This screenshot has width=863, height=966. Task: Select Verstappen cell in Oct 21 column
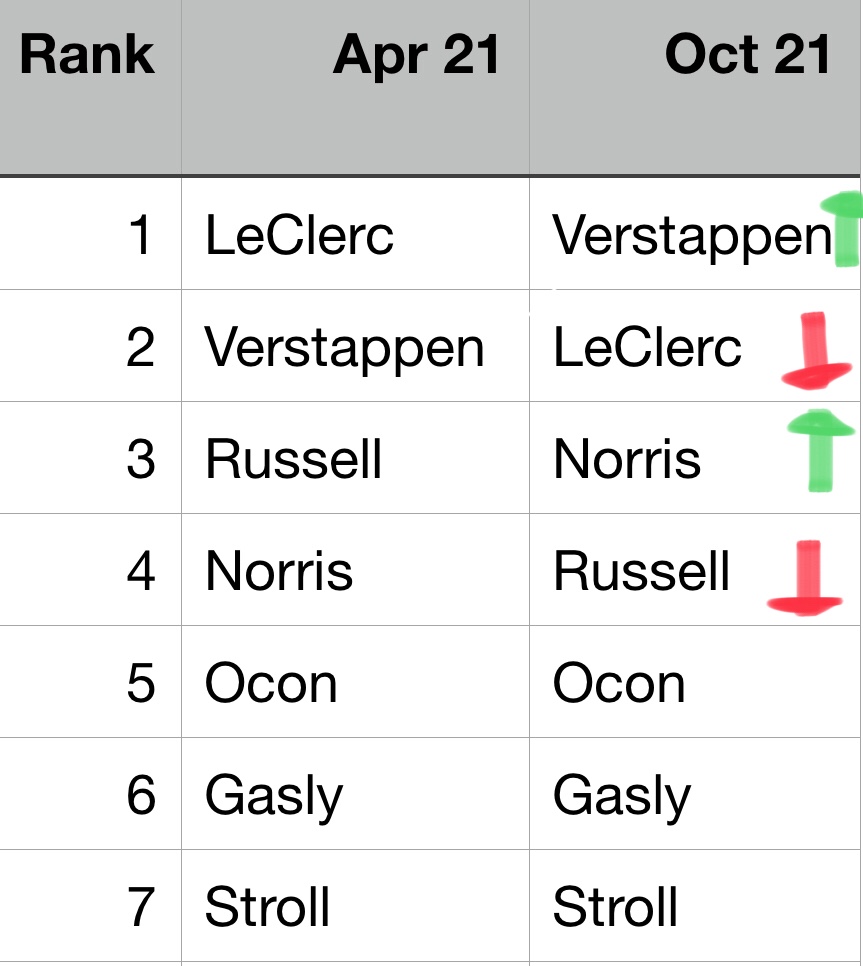point(690,236)
